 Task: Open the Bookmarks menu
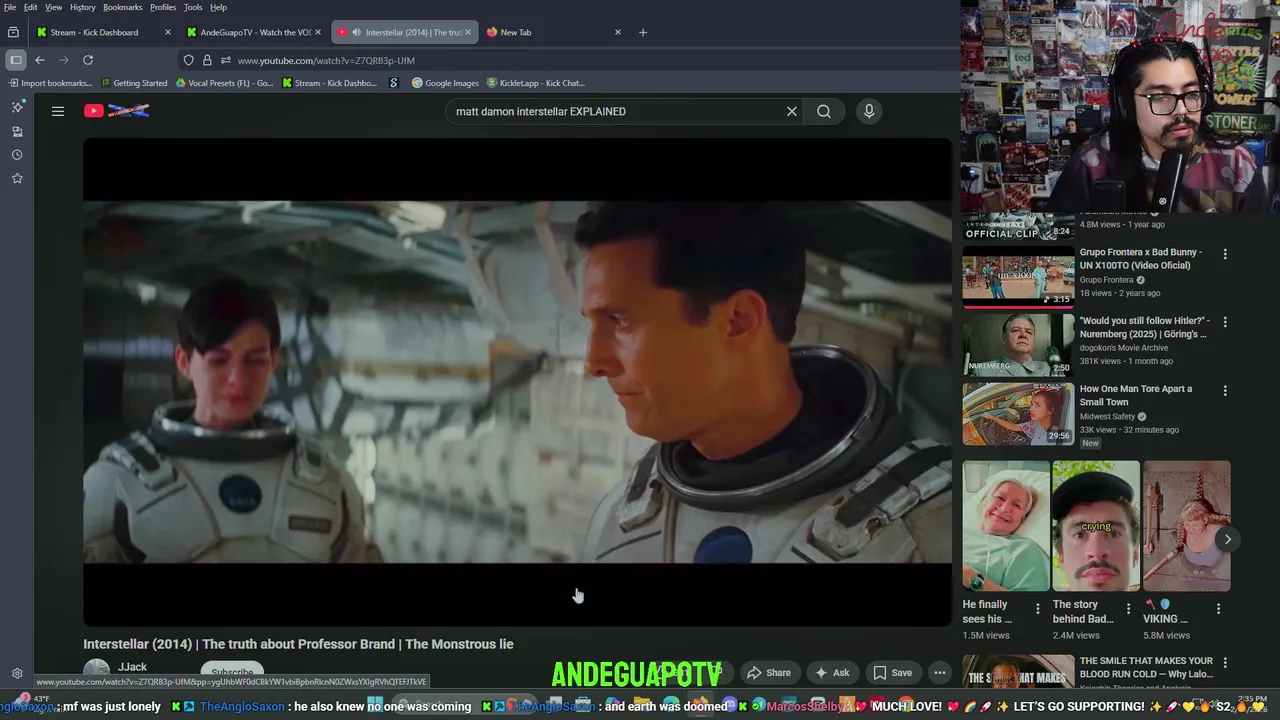click(123, 7)
